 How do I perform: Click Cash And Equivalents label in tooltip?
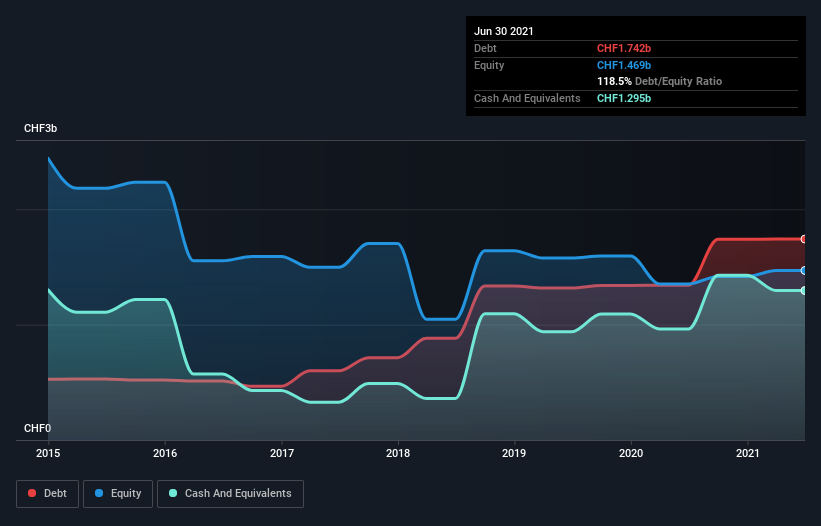point(527,98)
